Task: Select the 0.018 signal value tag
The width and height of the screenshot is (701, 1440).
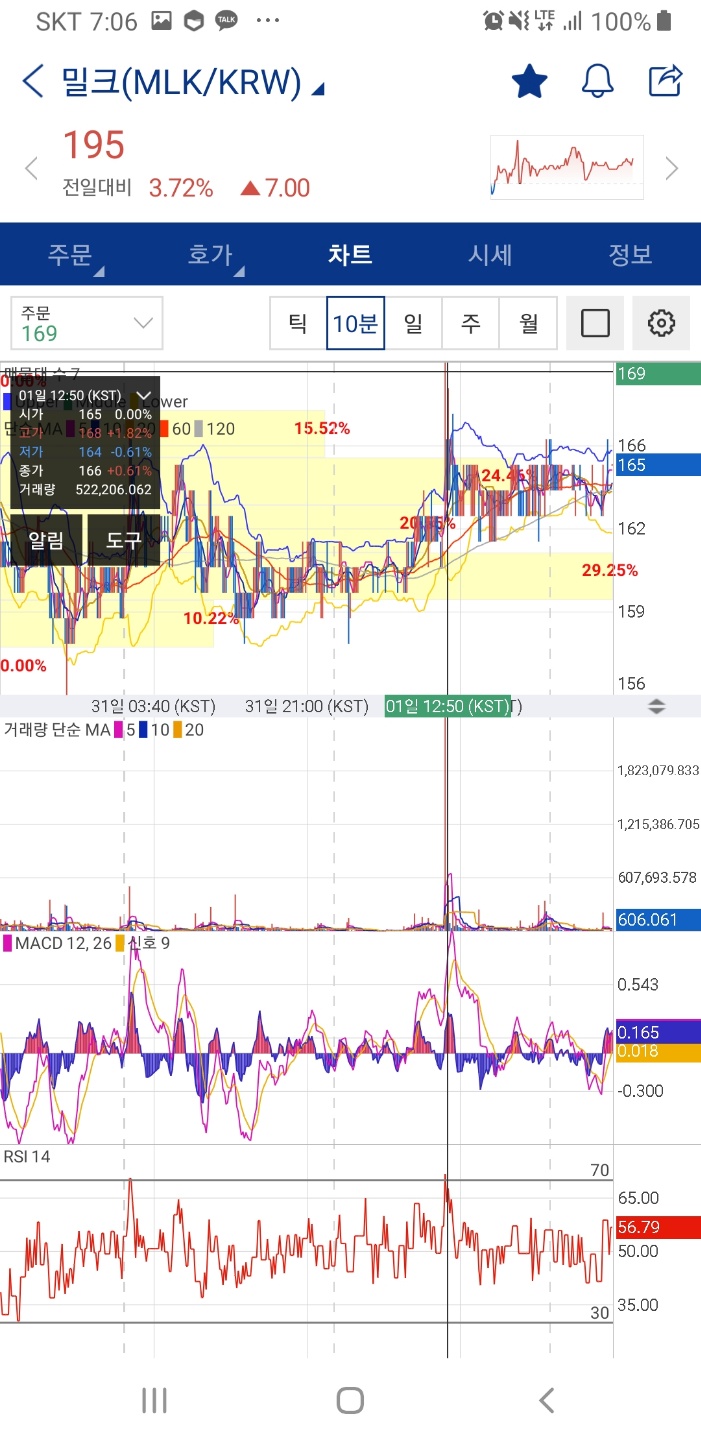Action: pyautogui.click(x=659, y=1051)
